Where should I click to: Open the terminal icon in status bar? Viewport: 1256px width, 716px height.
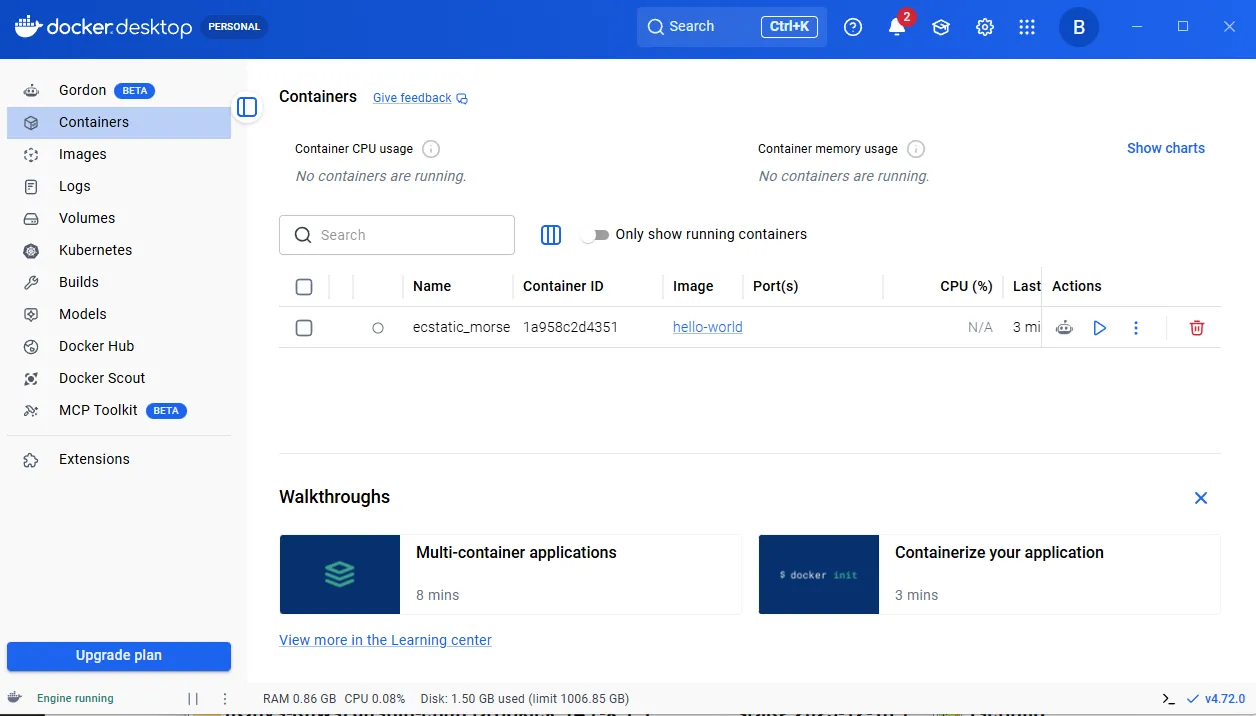coord(1168,699)
